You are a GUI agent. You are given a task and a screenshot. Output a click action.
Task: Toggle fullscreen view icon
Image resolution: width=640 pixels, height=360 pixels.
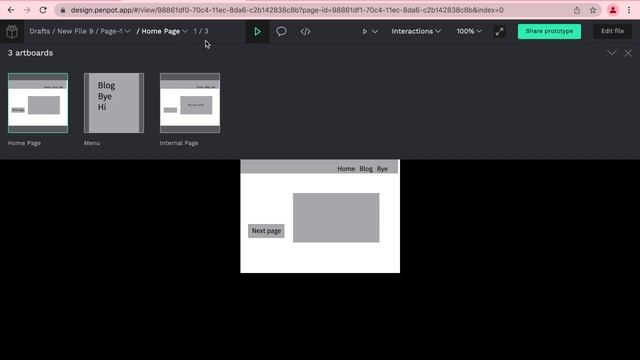pos(499,31)
